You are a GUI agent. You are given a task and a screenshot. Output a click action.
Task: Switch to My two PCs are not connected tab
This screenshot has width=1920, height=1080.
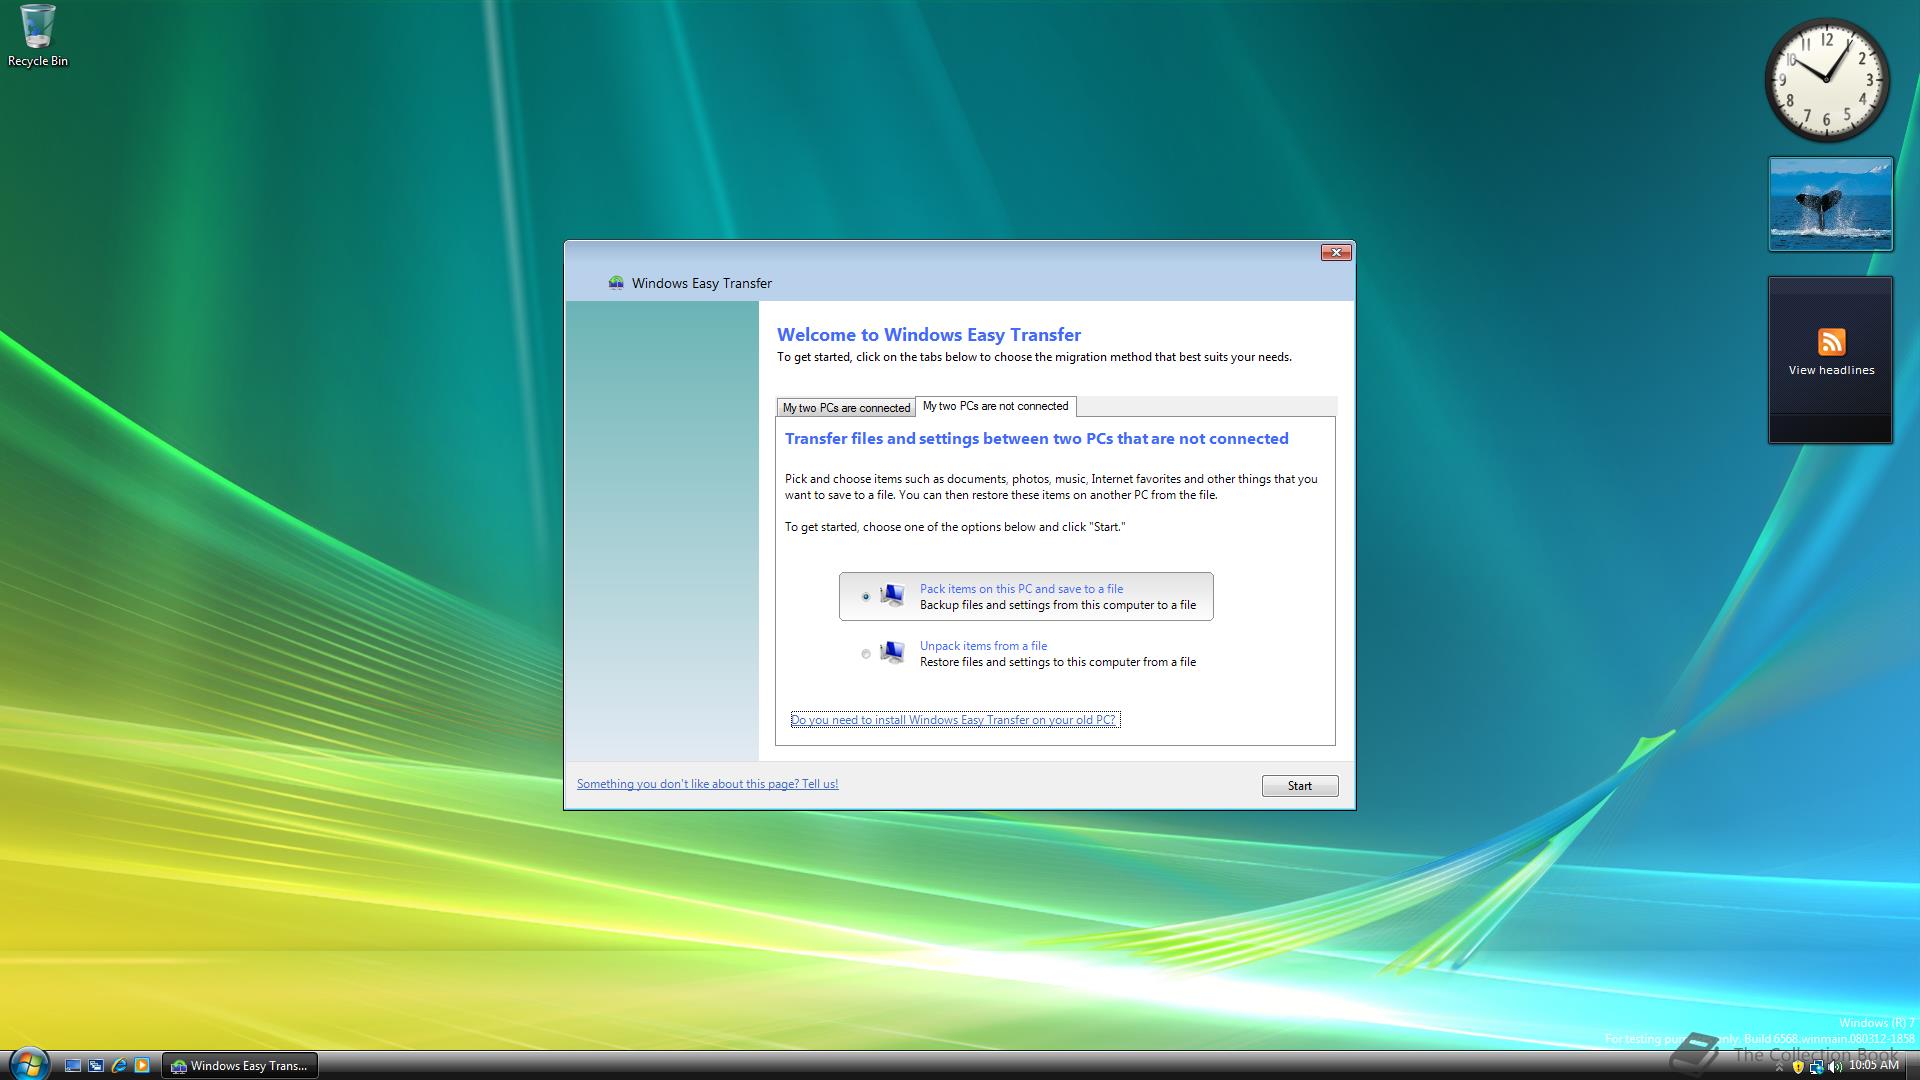pos(996,406)
